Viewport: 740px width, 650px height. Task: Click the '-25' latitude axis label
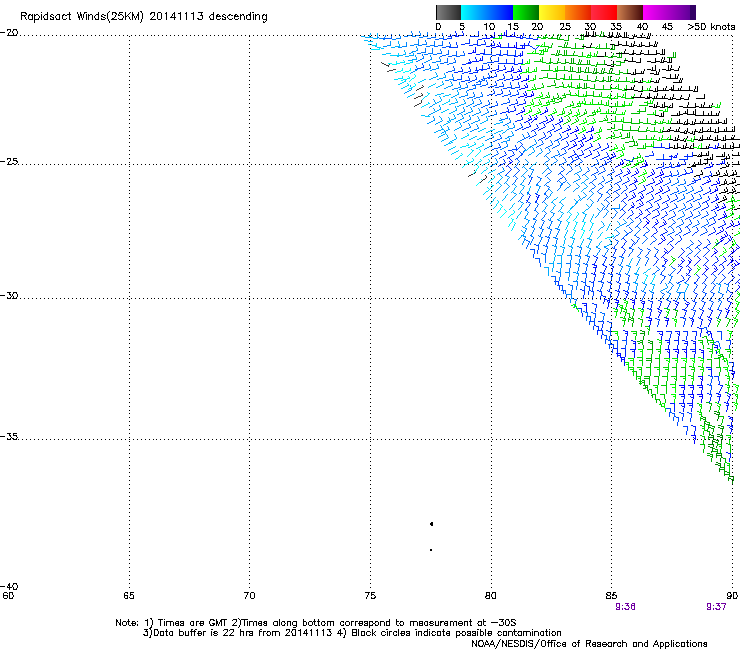(x=9, y=161)
